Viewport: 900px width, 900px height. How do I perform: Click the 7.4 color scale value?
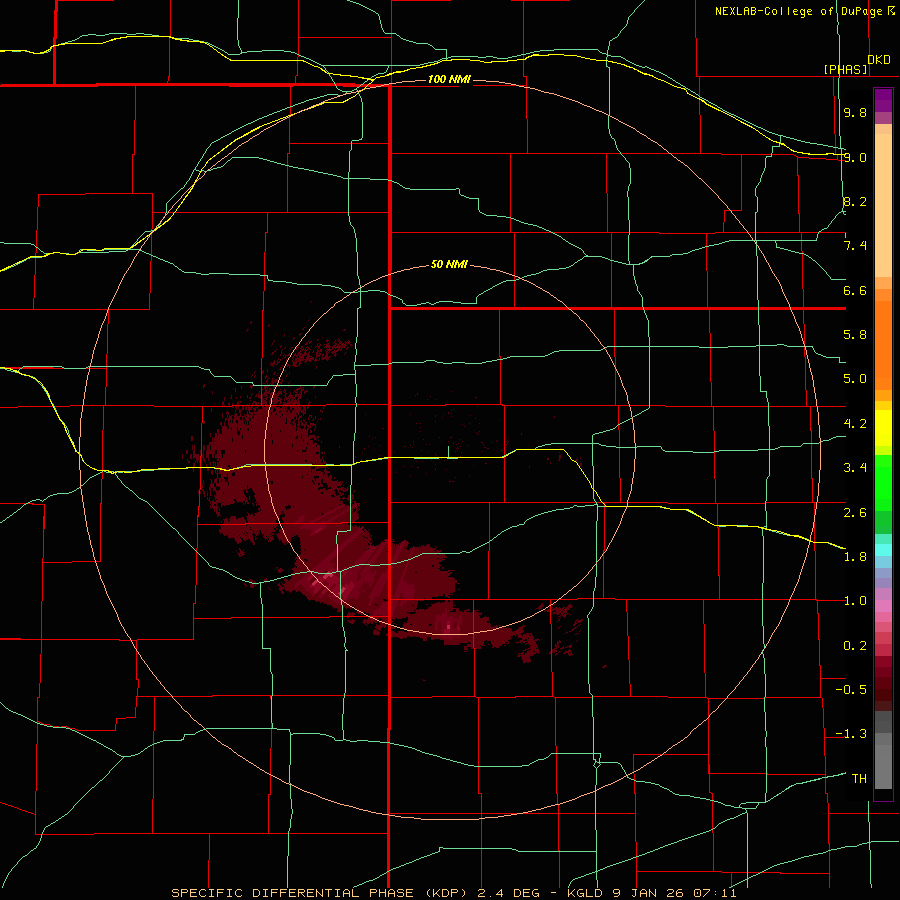[x=855, y=246]
